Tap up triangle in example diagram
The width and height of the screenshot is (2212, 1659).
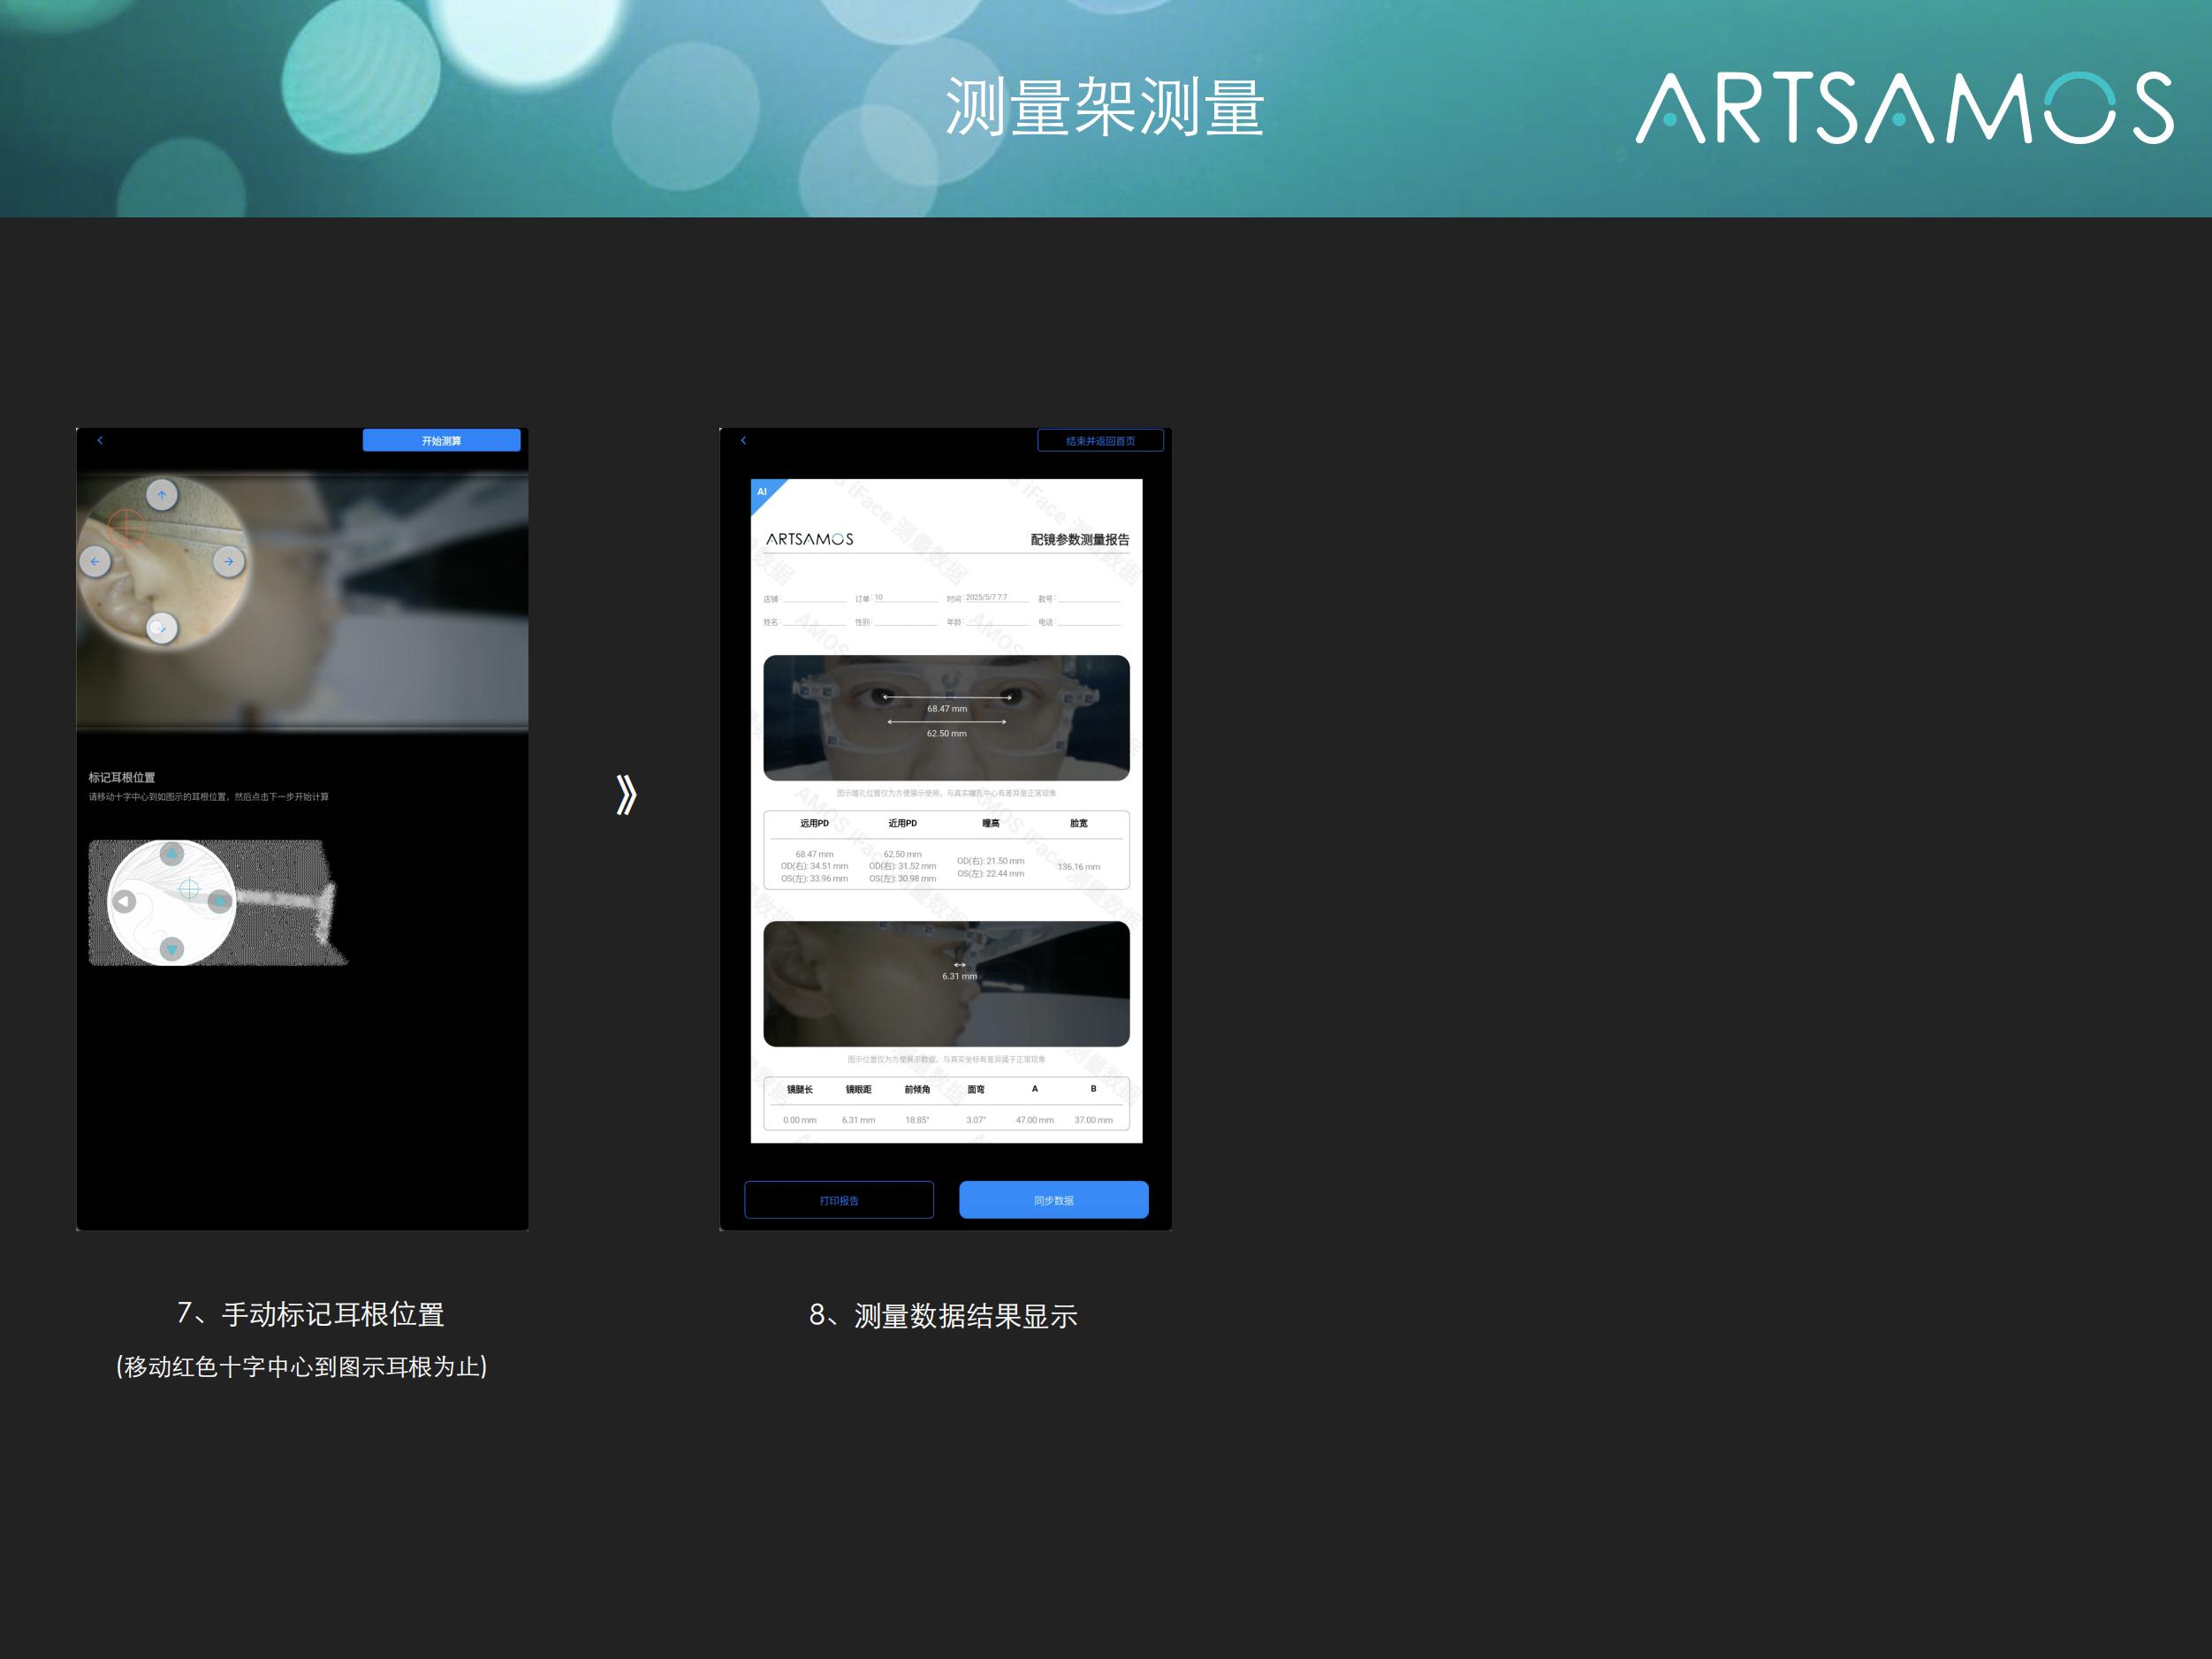[172, 854]
